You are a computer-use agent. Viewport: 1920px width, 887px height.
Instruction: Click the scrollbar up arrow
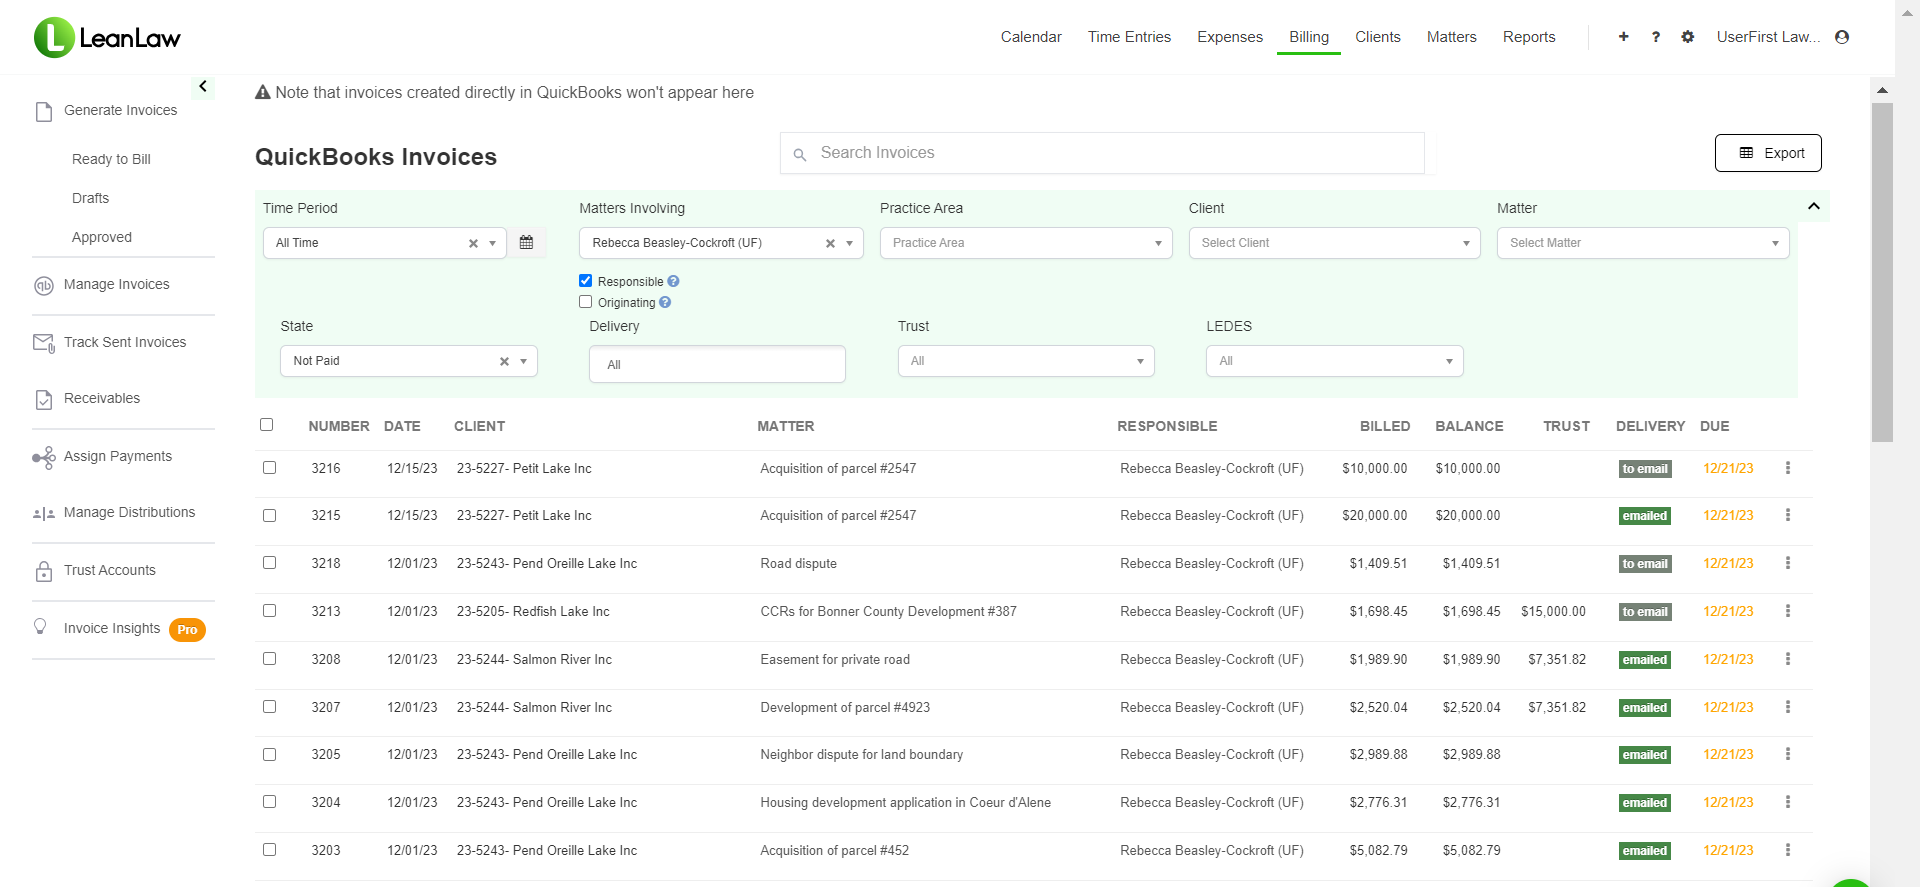pos(1882,90)
